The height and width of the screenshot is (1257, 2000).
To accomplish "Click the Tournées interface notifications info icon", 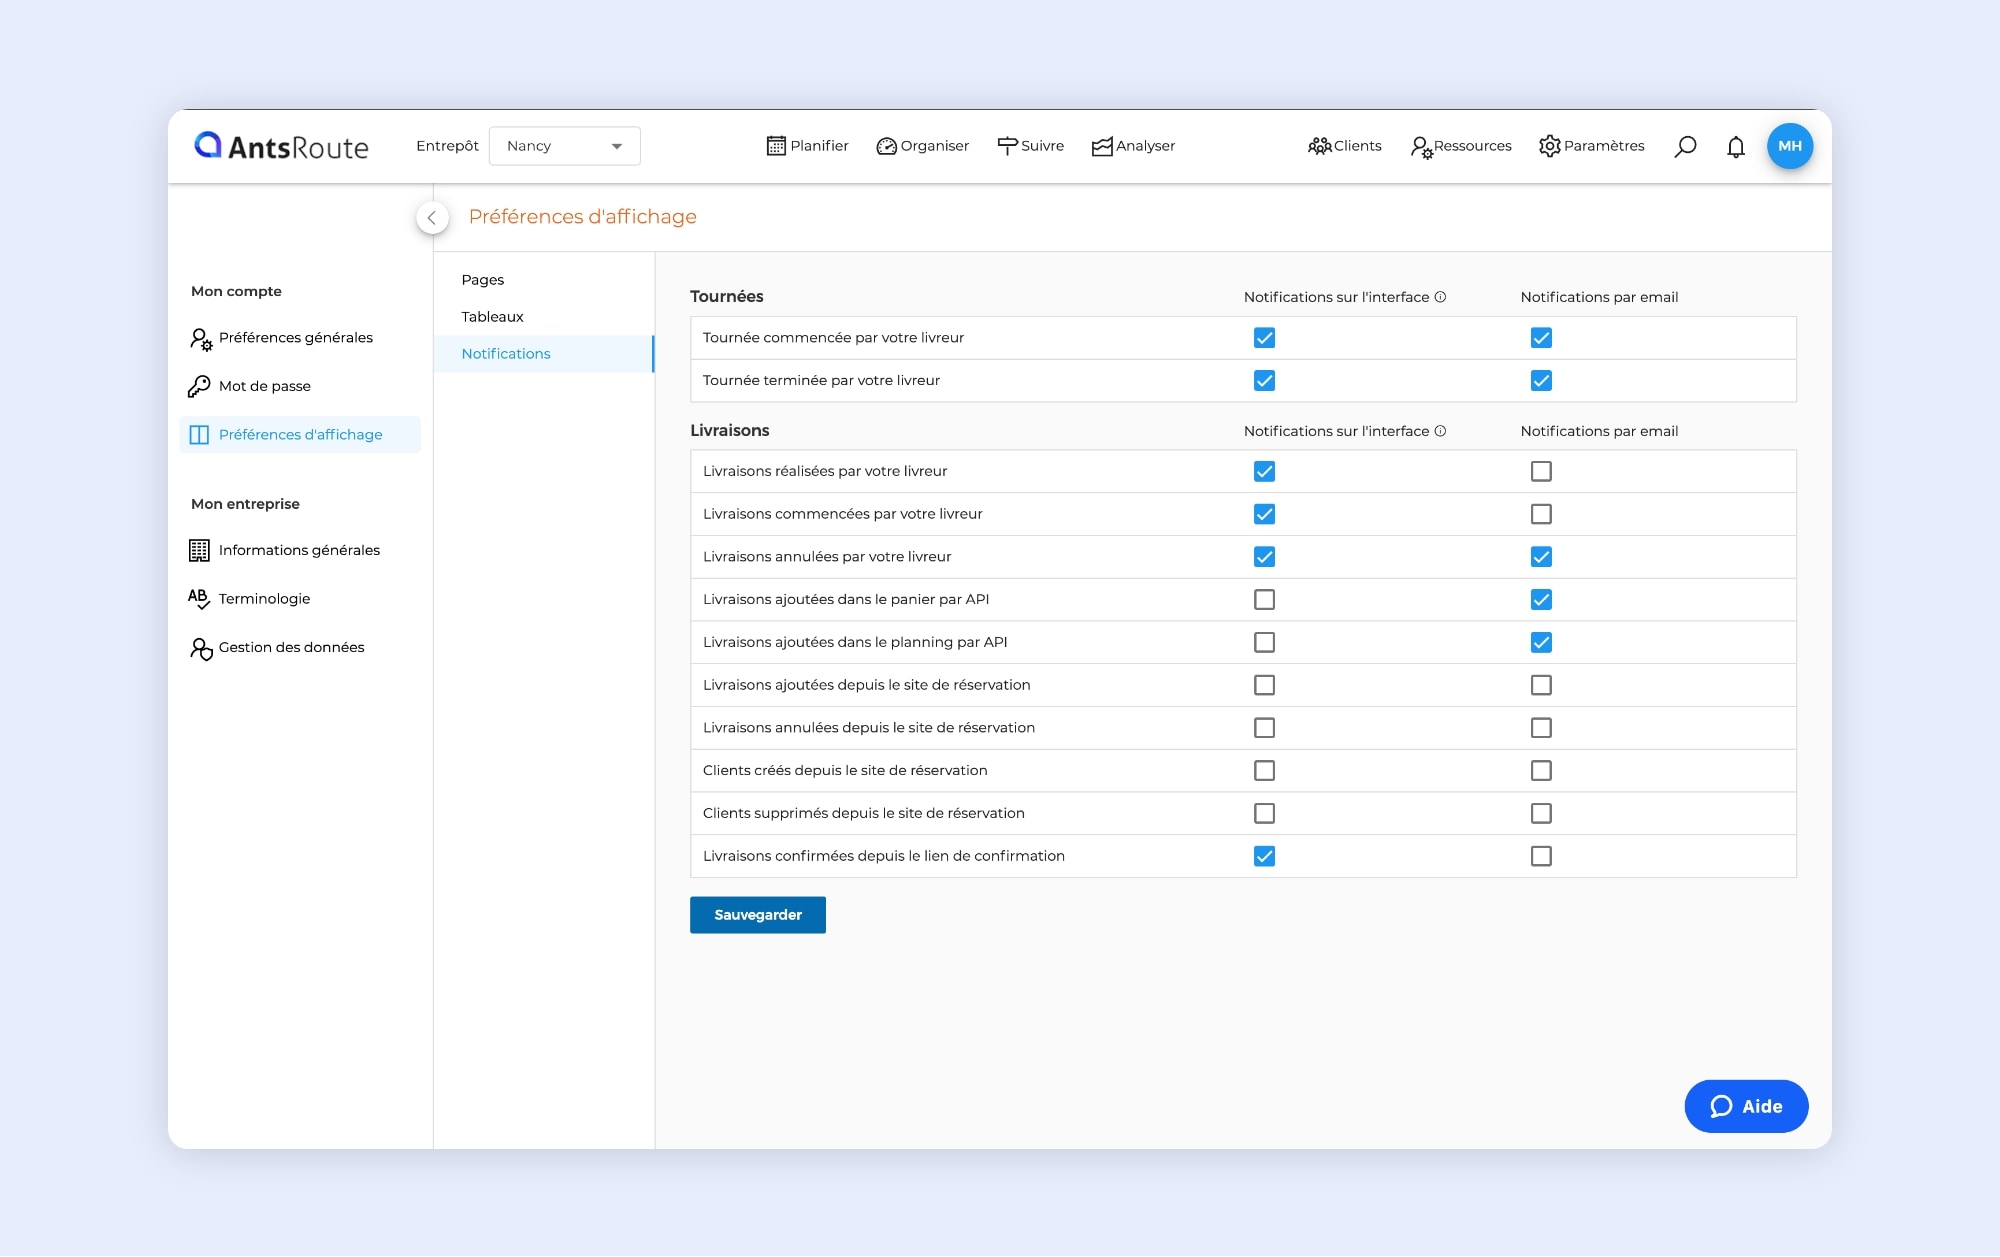I will click(x=1440, y=297).
